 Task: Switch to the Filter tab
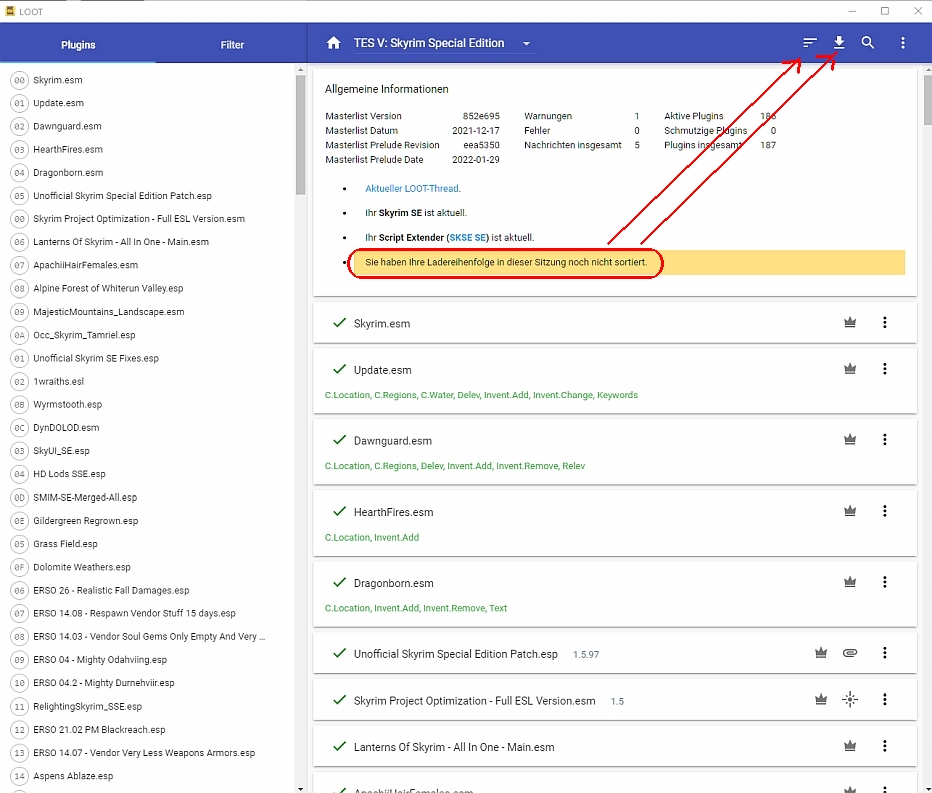[232, 45]
